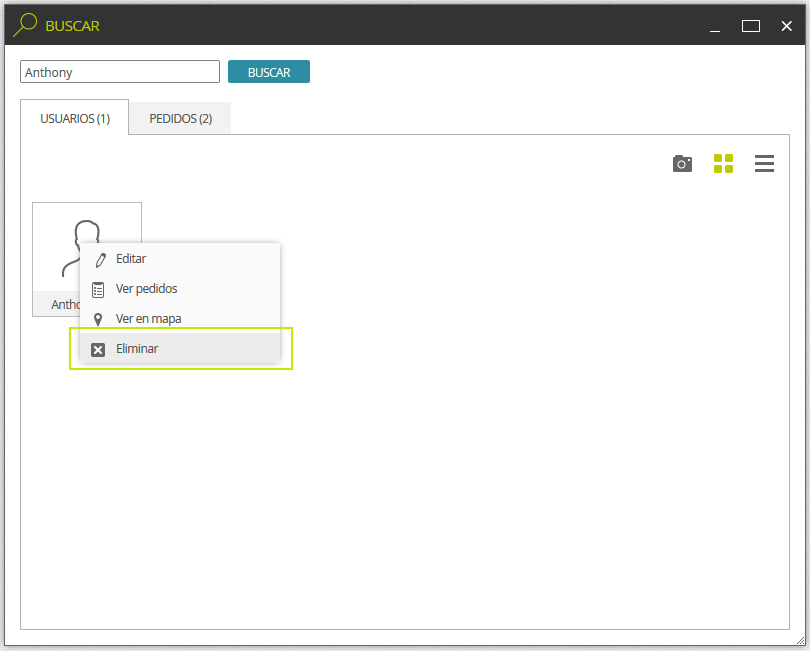Click the order list icon beside Ver pedidos
The width and height of the screenshot is (810, 651).
click(x=98, y=290)
